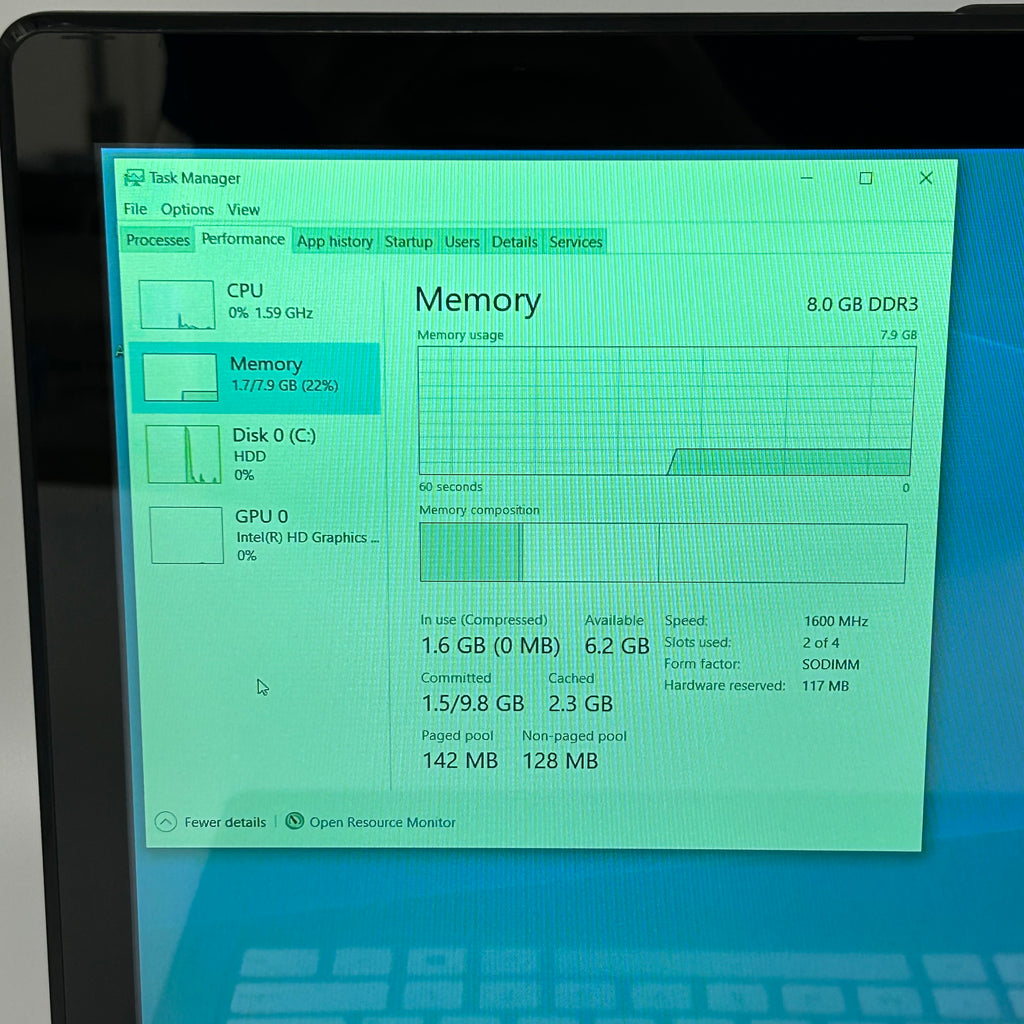This screenshot has width=1024, height=1024.
Task: Select the CPU usage mini graph
Action: tap(176, 304)
